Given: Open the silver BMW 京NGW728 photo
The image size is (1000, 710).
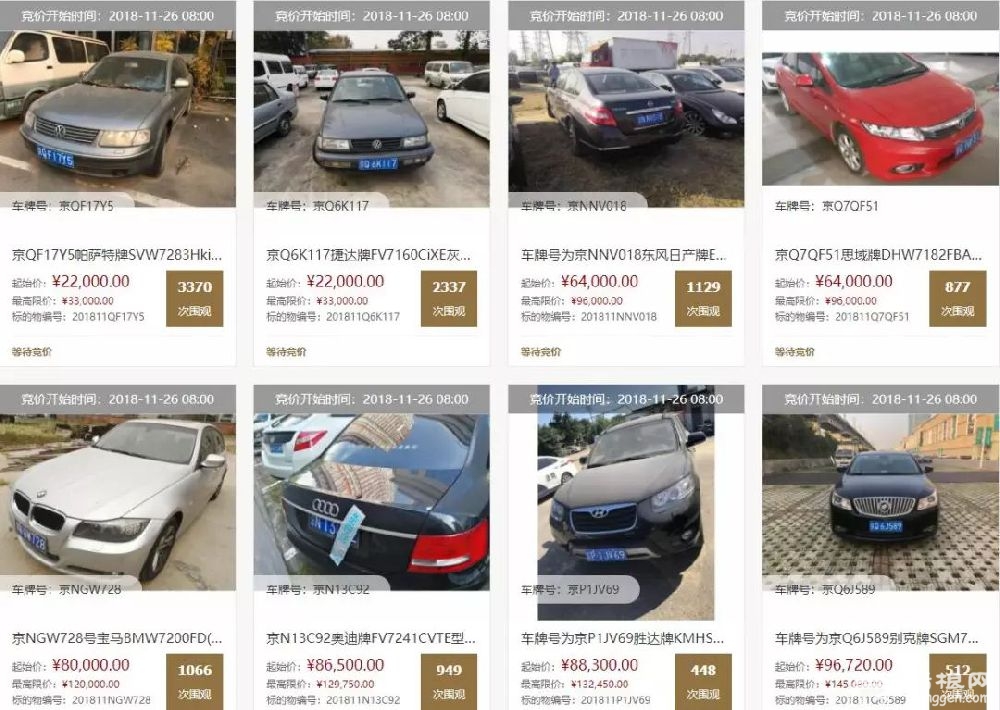Looking at the screenshot, I should coord(118,502).
